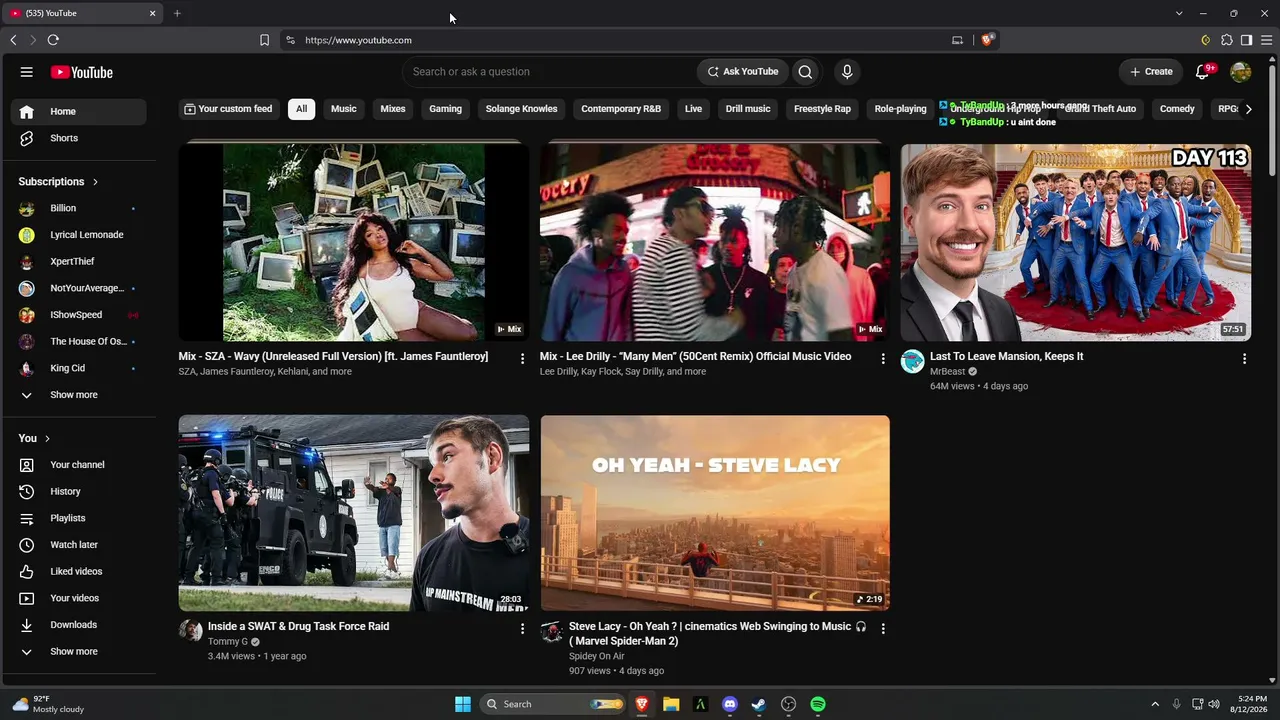
Task: Show next topic chips with the arrow
Action: pos(1248,109)
